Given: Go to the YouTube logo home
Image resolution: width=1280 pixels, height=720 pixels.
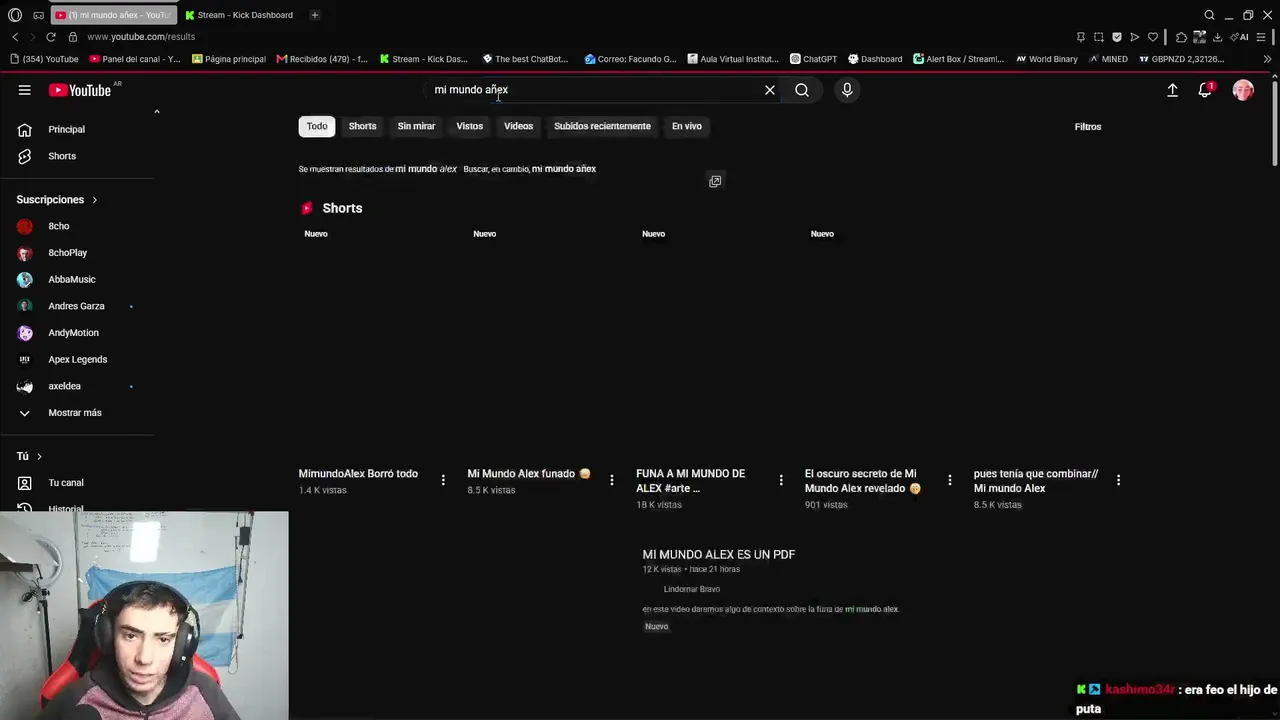Looking at the screenshot, I should 80,90.
